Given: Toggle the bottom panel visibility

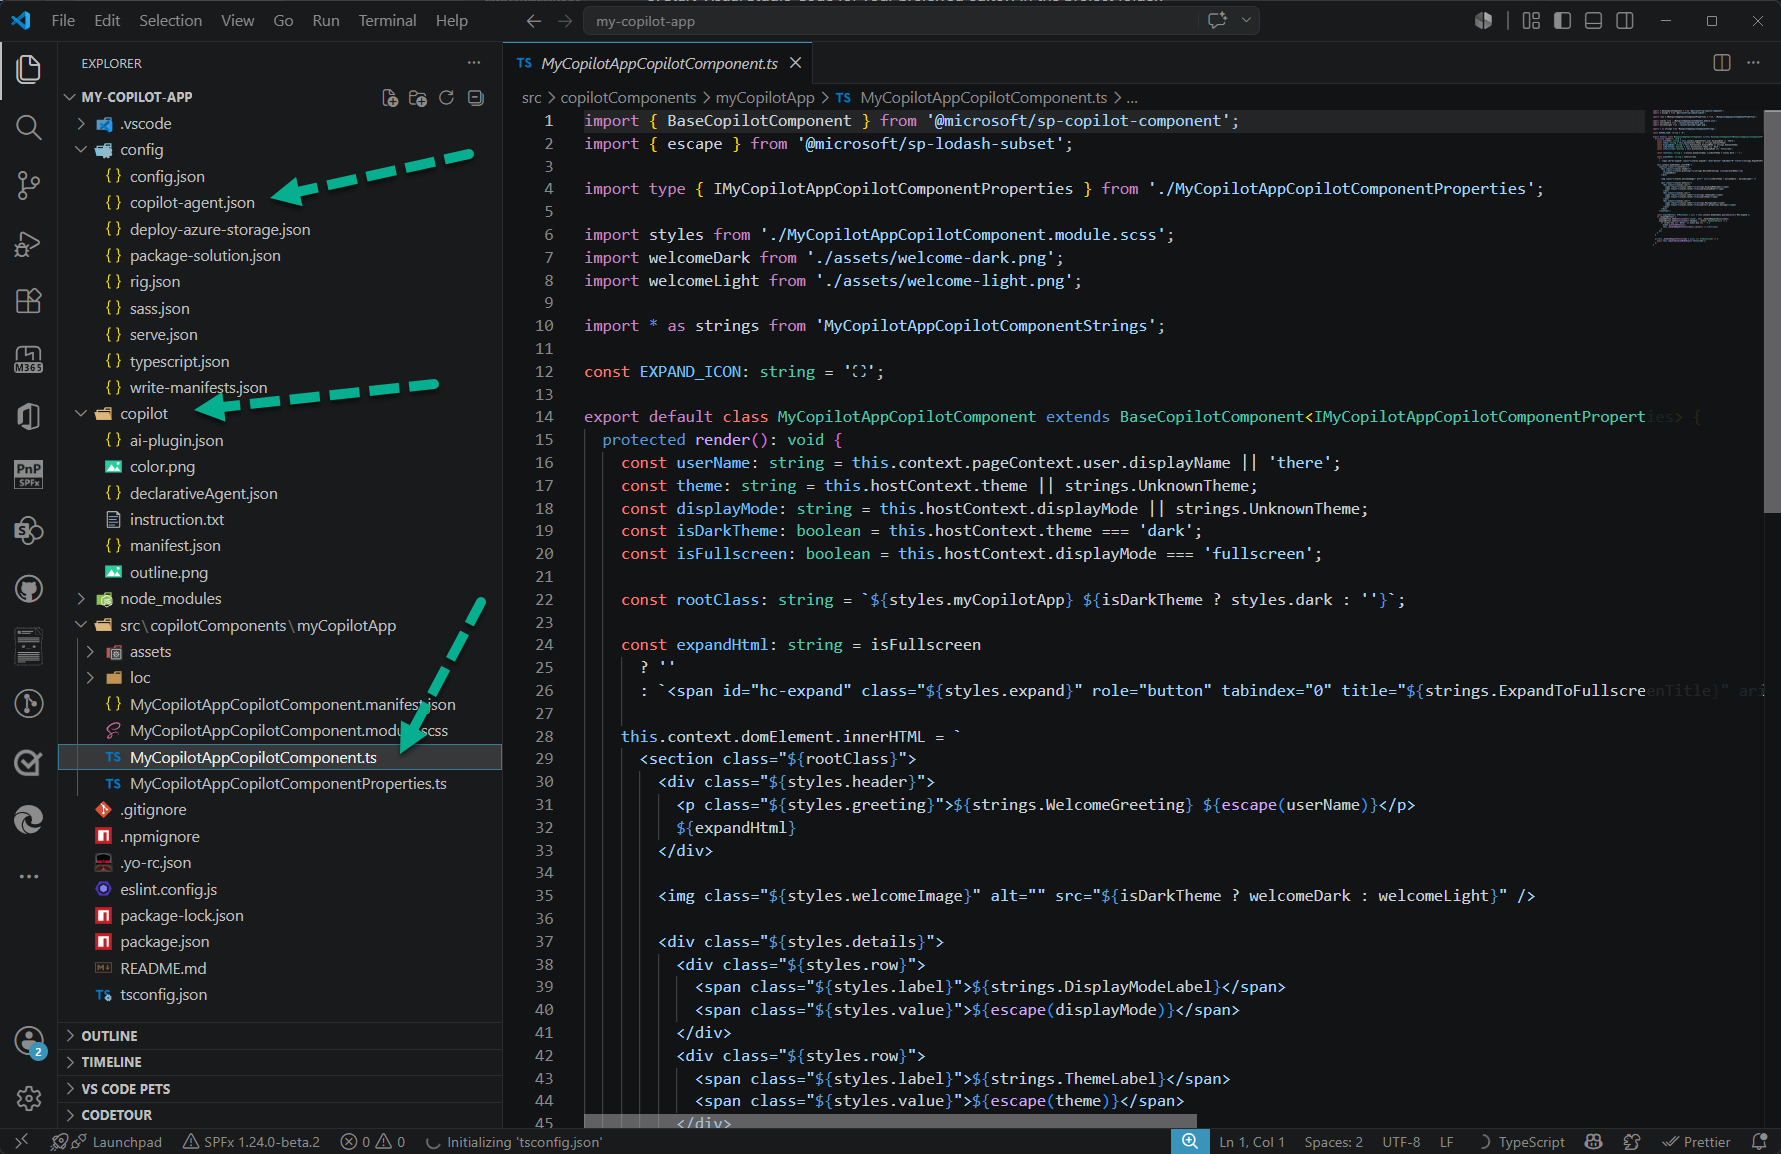Looking at the screenshot, I should pos(1594,21).
